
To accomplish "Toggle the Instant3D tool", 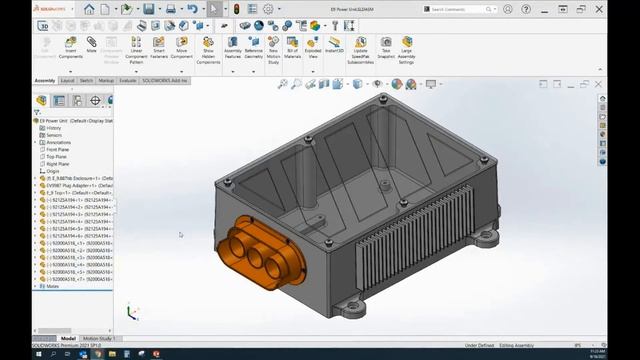I will coord(334,44).
